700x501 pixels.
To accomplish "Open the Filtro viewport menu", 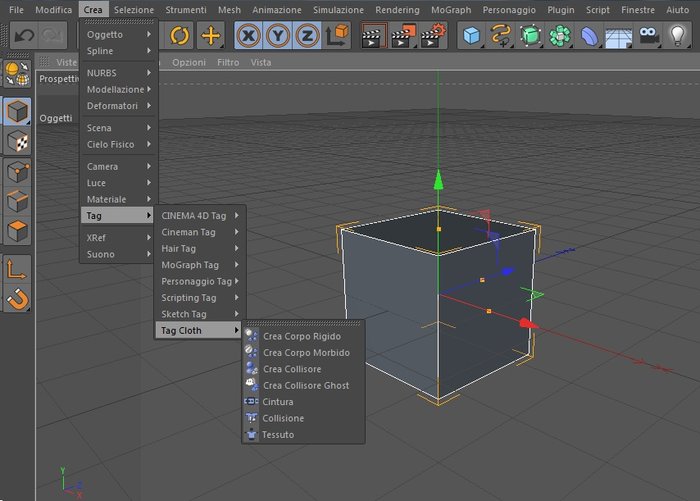I will pos(228,63).
